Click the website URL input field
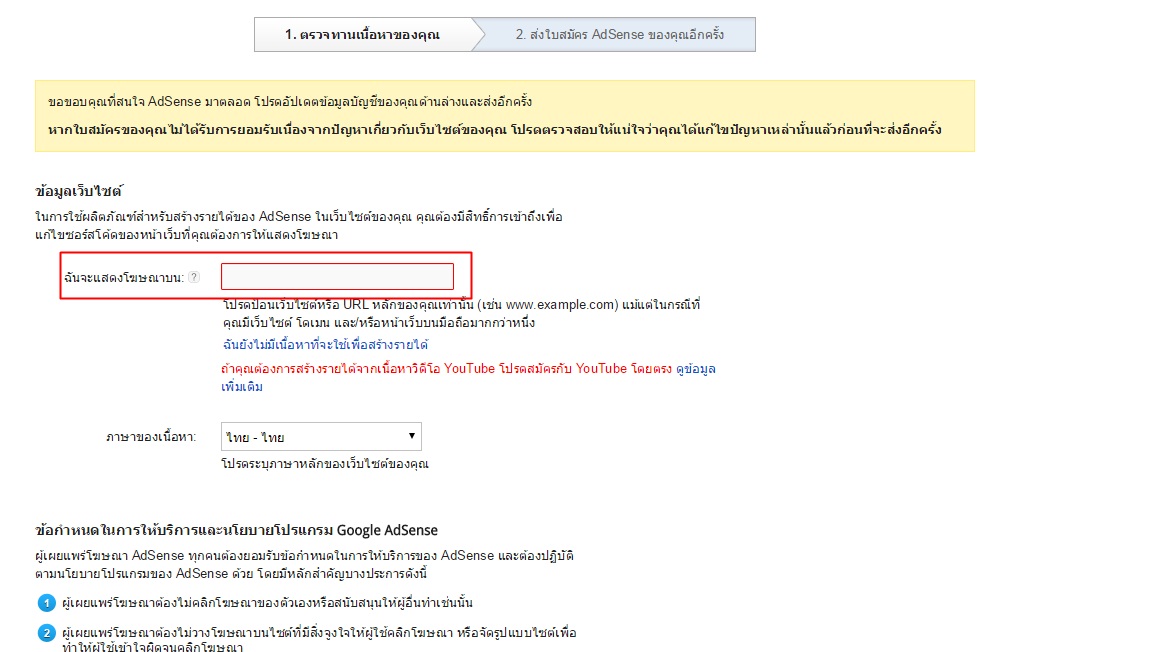The height and width of the screenshot is (652, 1163). (337, 276)
